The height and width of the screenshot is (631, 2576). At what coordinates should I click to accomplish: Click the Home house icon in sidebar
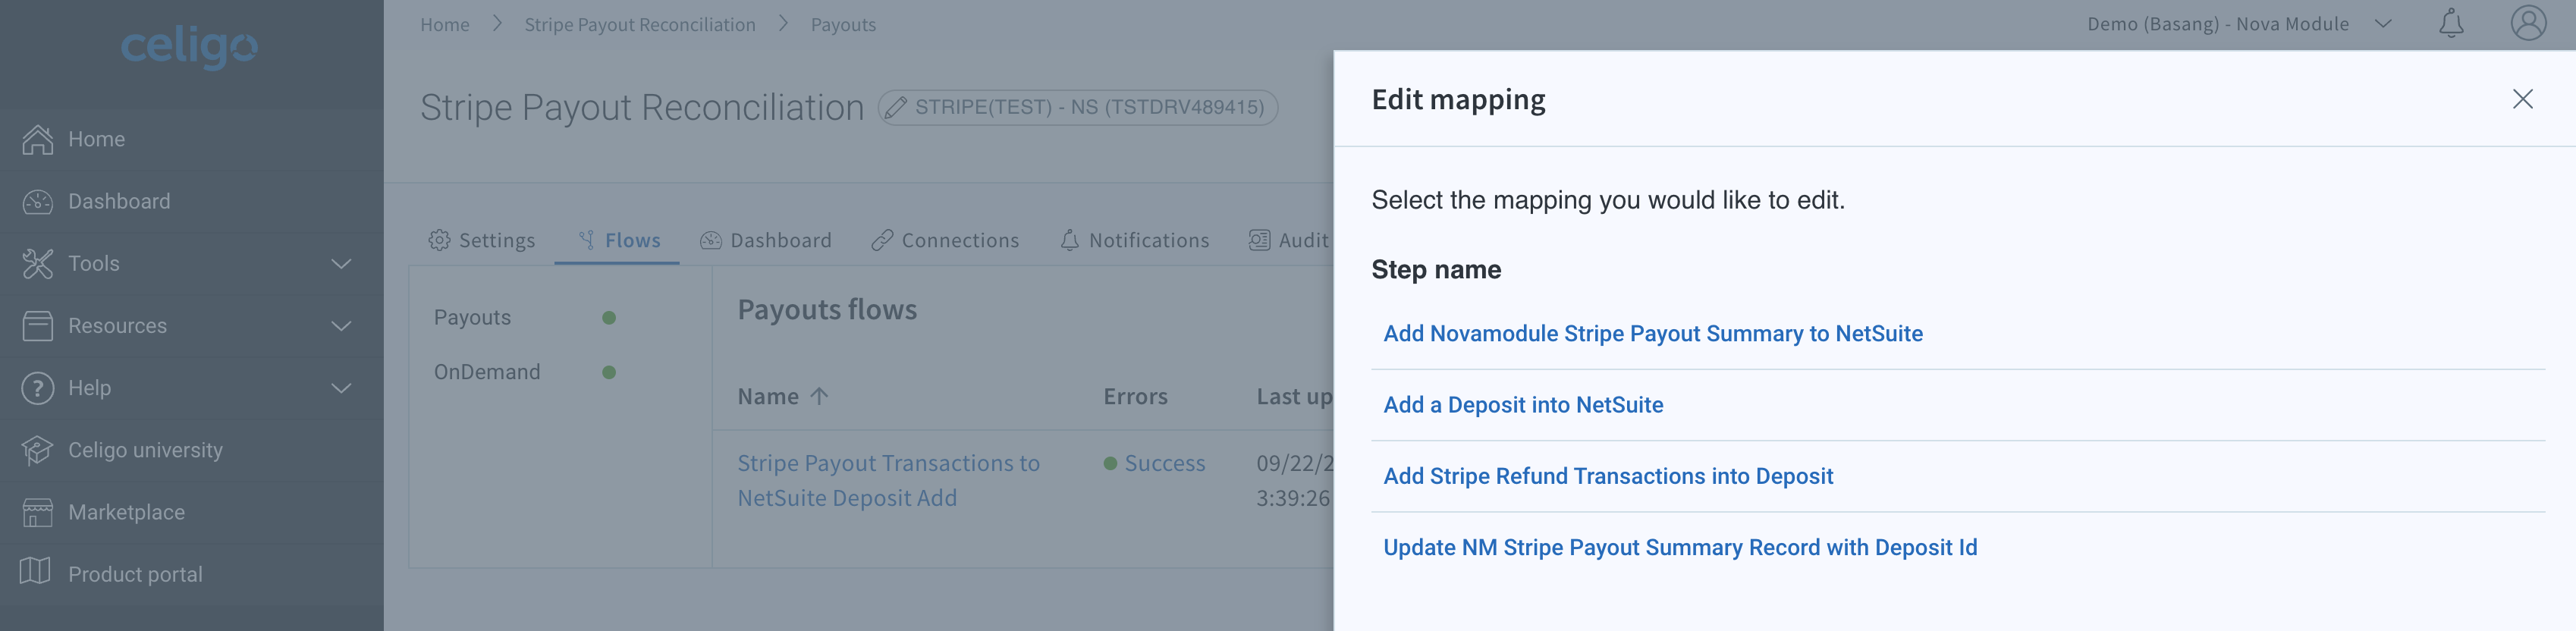[38, 139]
